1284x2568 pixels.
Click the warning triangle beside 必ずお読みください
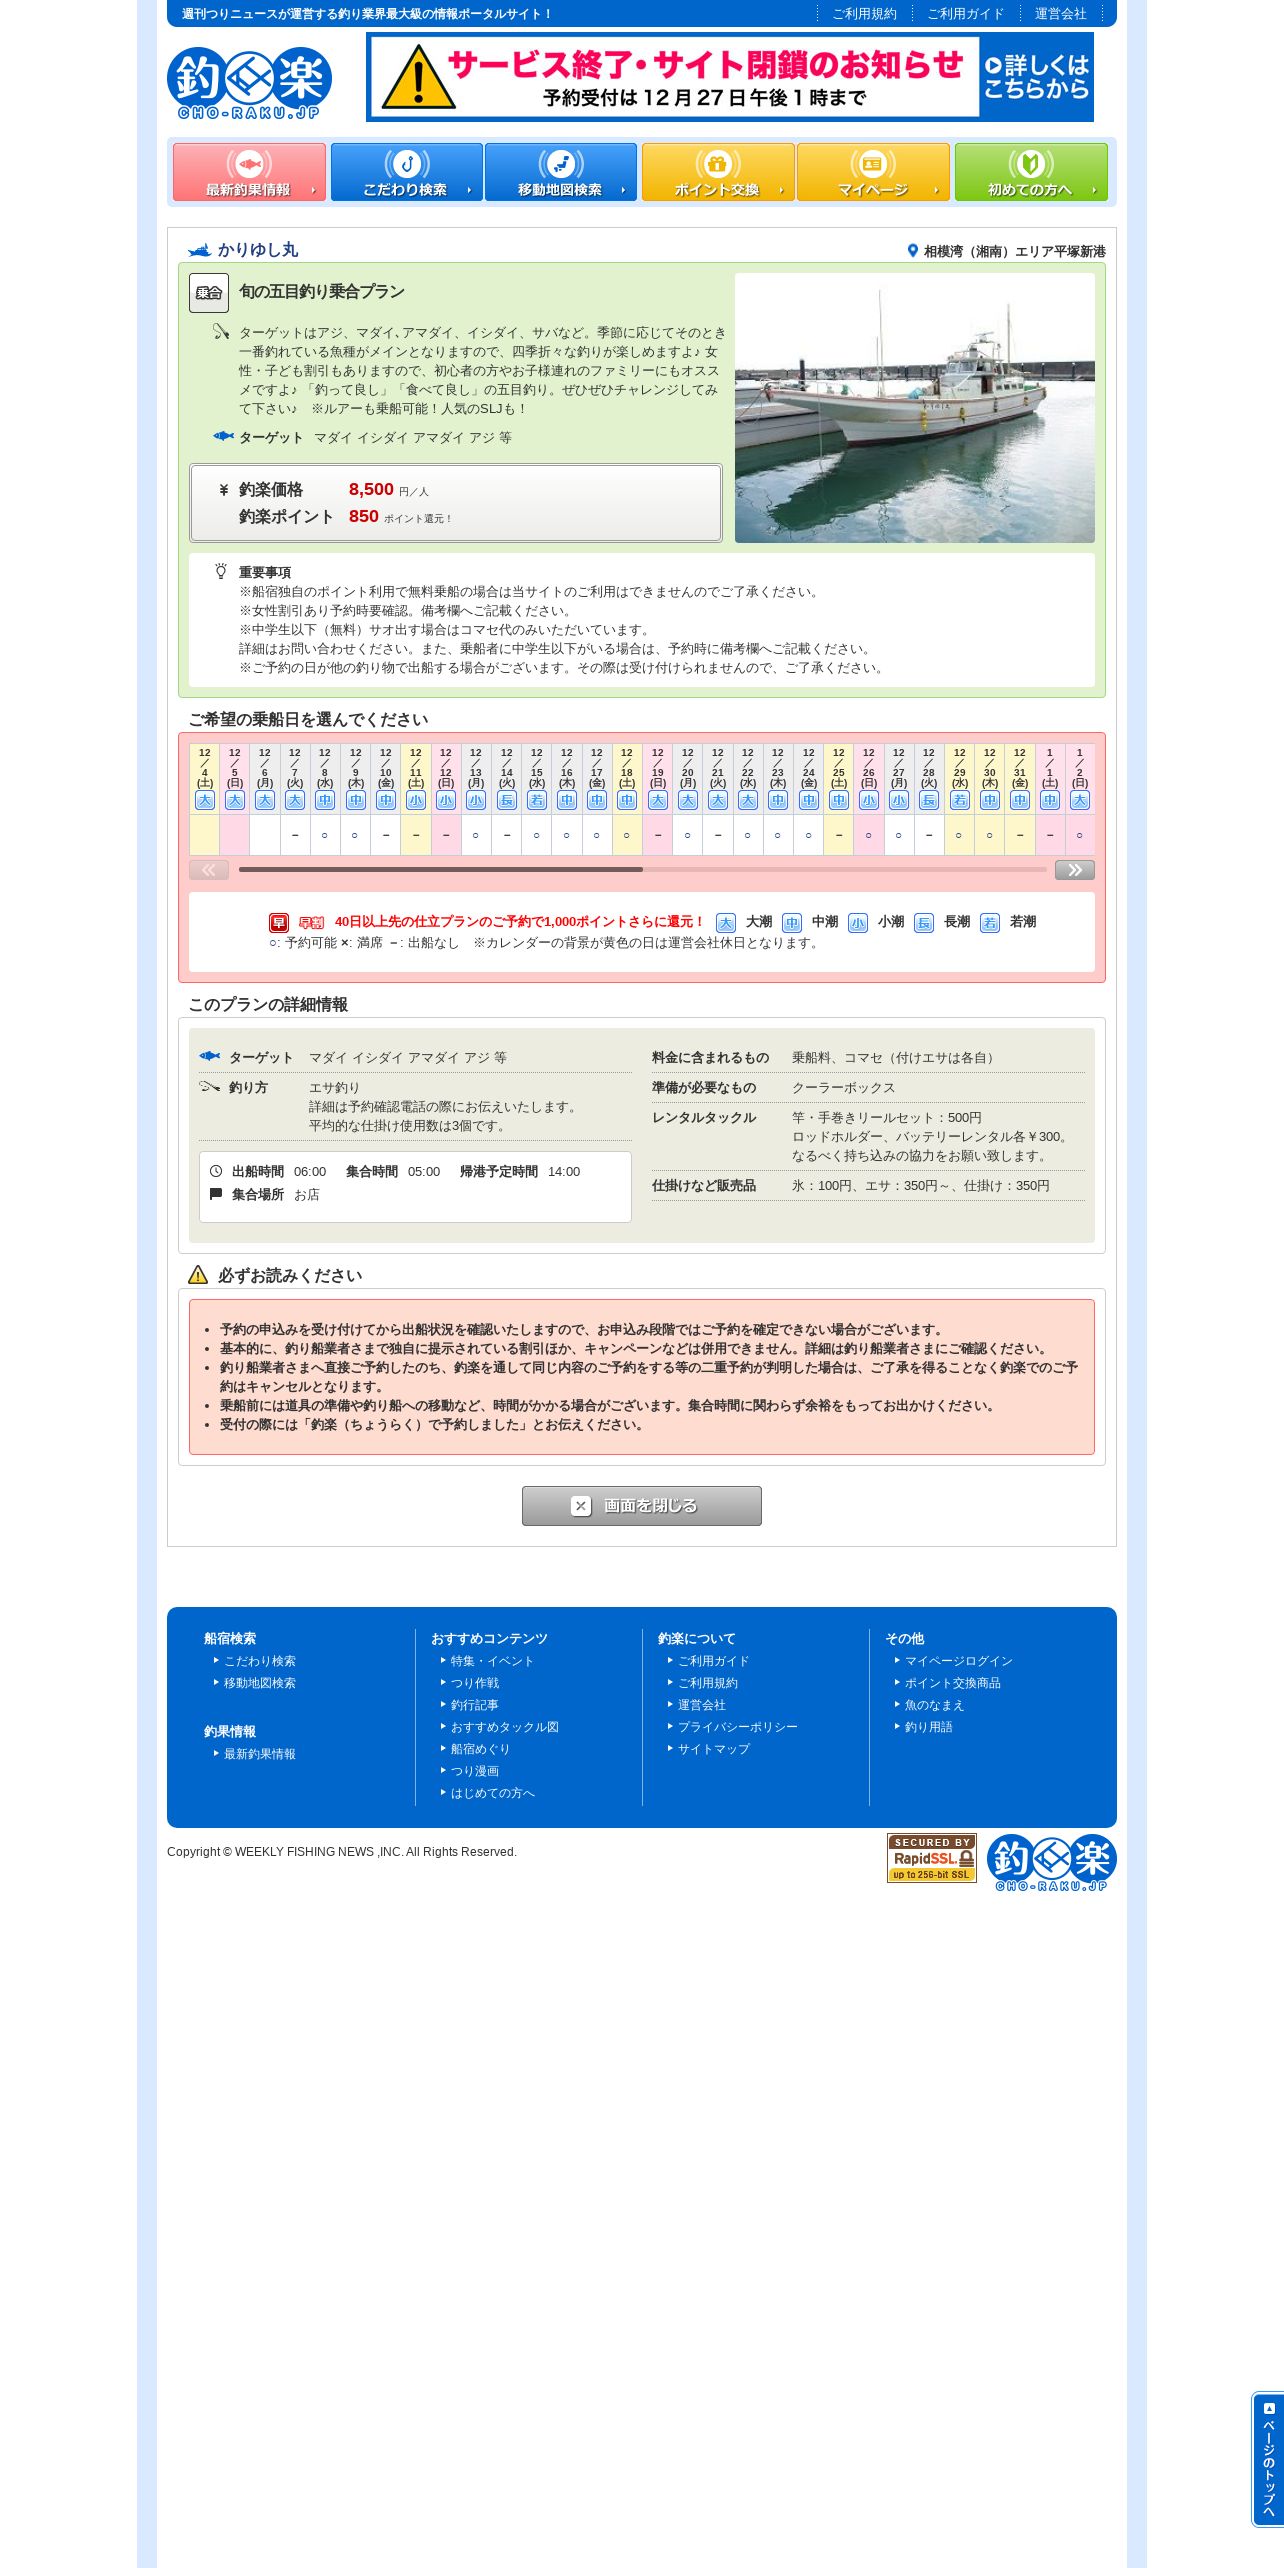click(198, 1275)
